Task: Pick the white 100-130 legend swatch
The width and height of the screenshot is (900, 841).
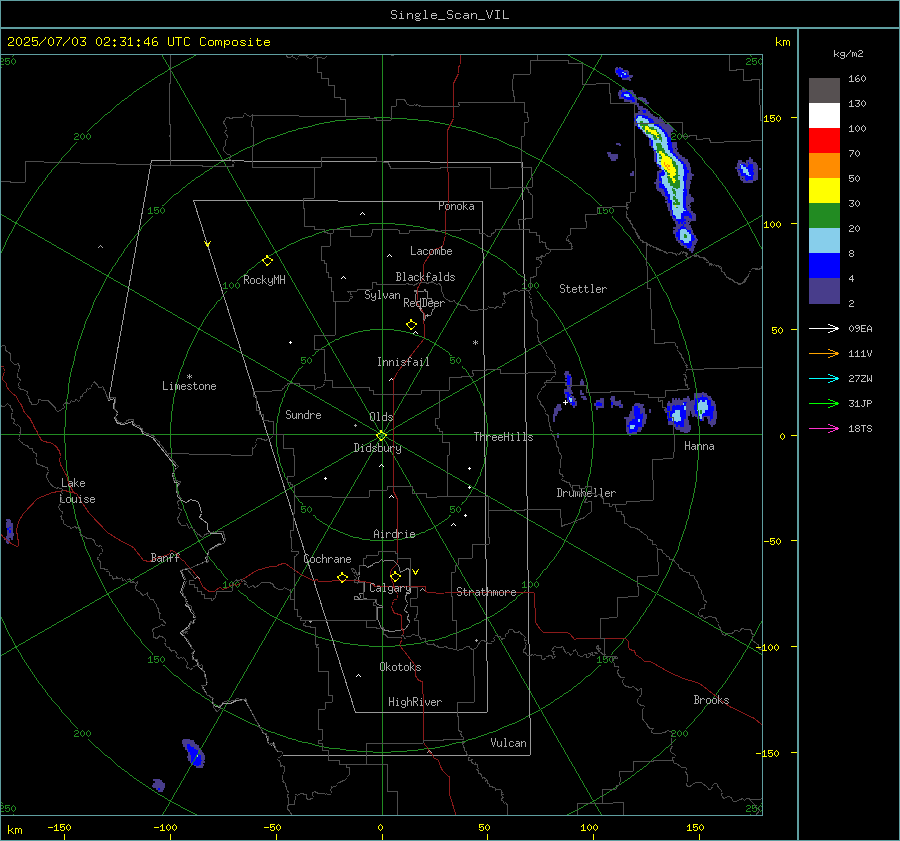Action: click(824, 115)
